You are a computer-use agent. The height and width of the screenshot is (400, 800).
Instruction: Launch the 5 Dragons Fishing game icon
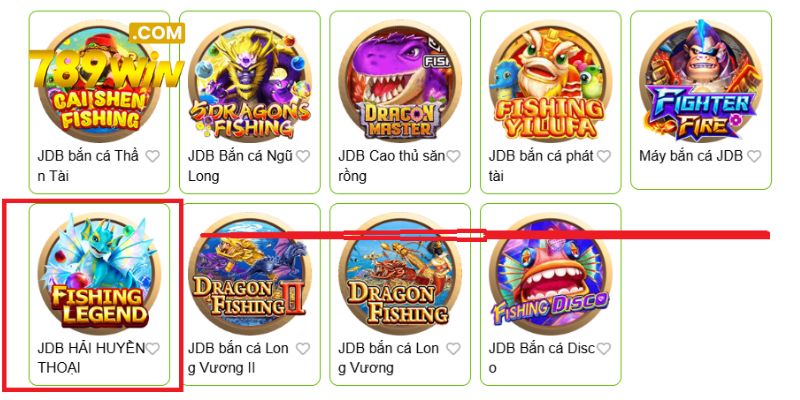249,81
